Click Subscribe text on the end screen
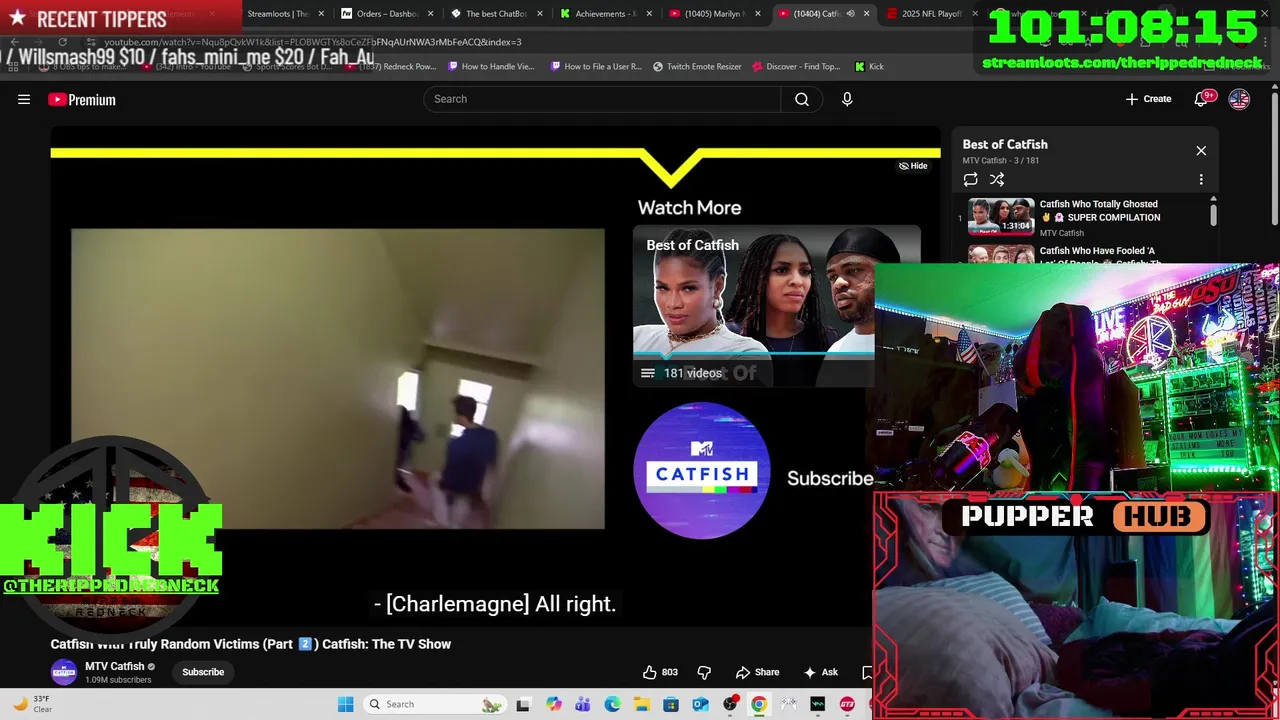The height and width of the screenshot is (720, 1280). pos(830,478)
